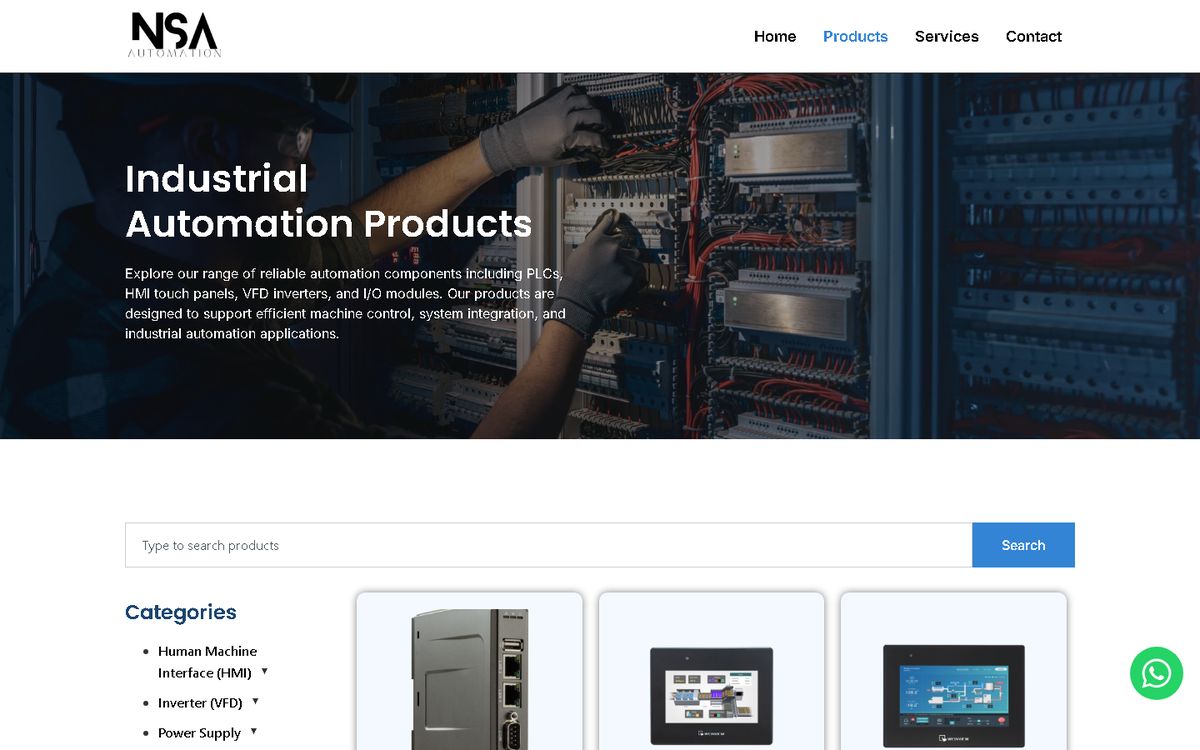Expand the Power Supply arrow
Screen dimensions: 1200x750
(254, 732)
